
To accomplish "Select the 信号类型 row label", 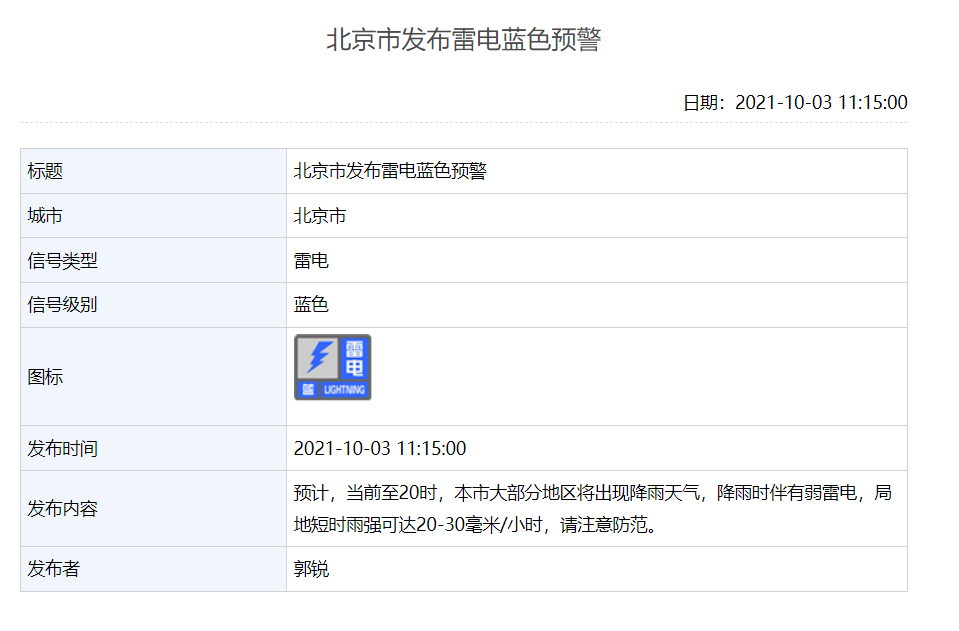I will pos(62,261).
